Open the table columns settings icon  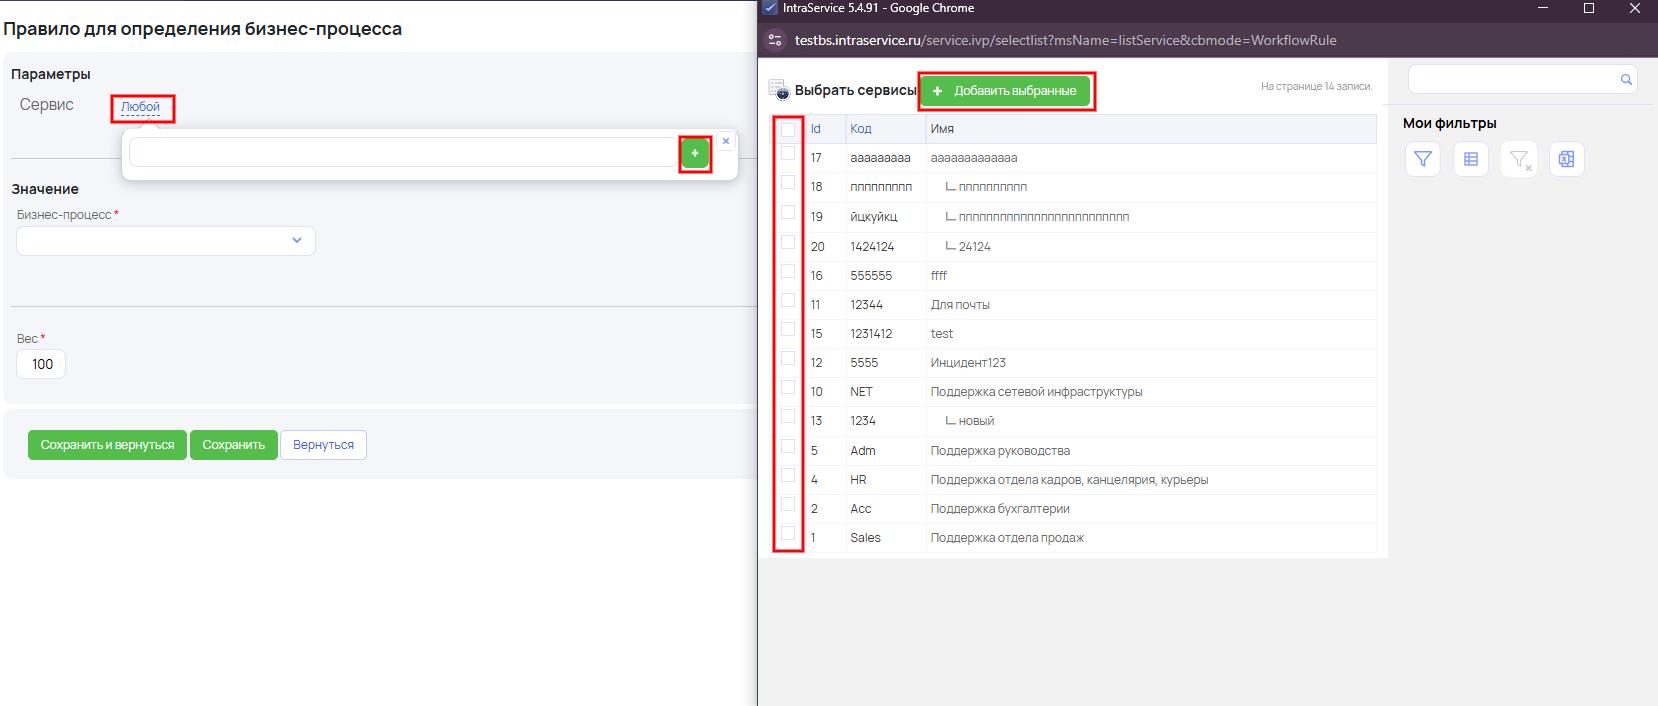1470,159
